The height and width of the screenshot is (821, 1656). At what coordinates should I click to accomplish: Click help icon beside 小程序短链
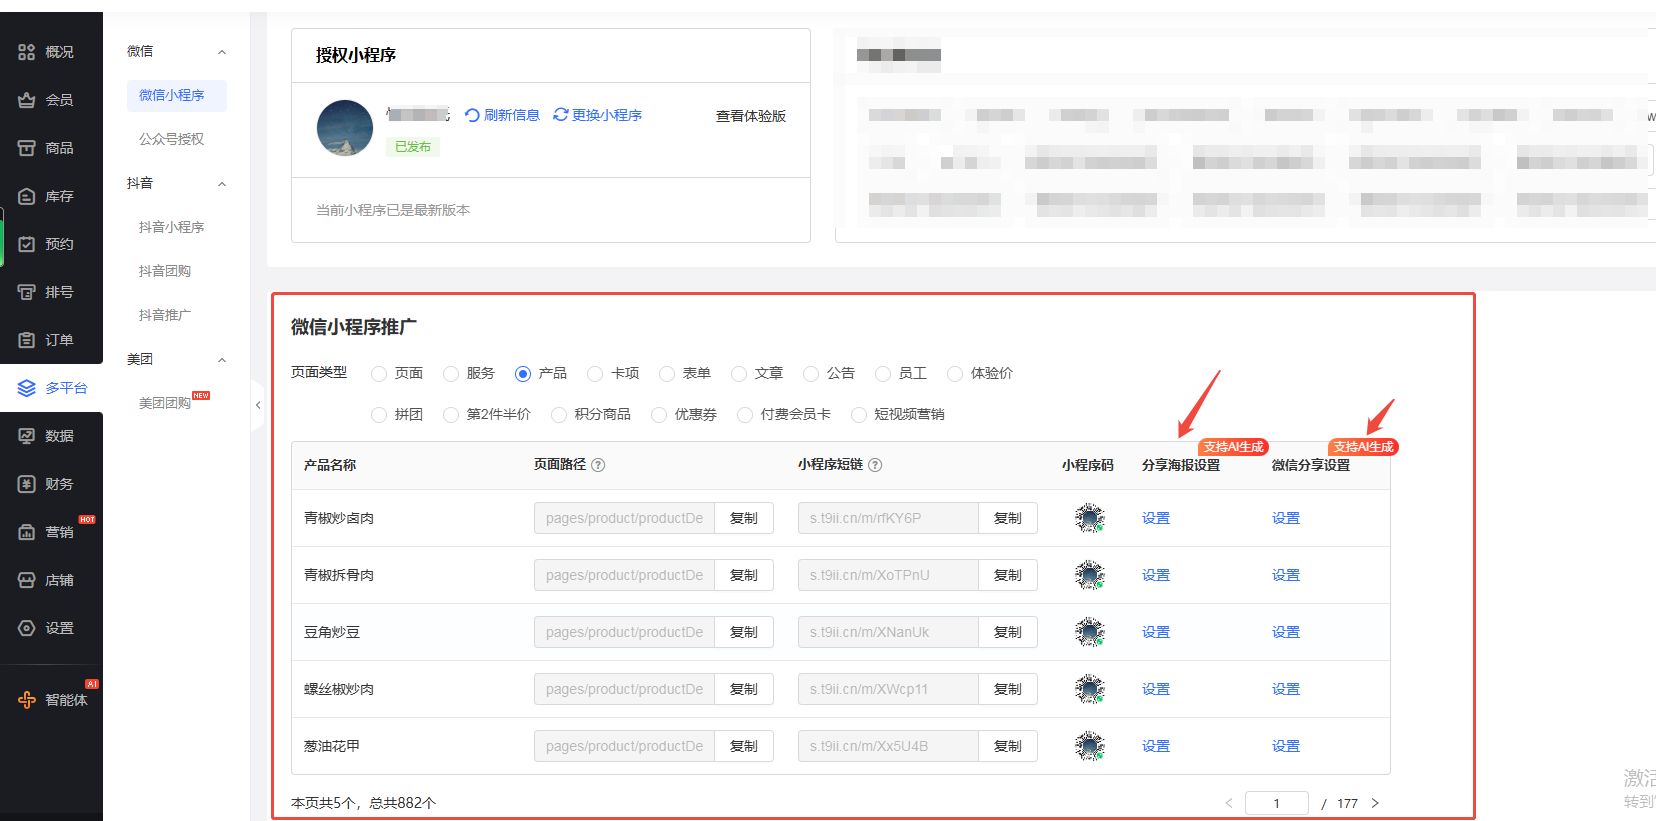click(x=875, y=465)
